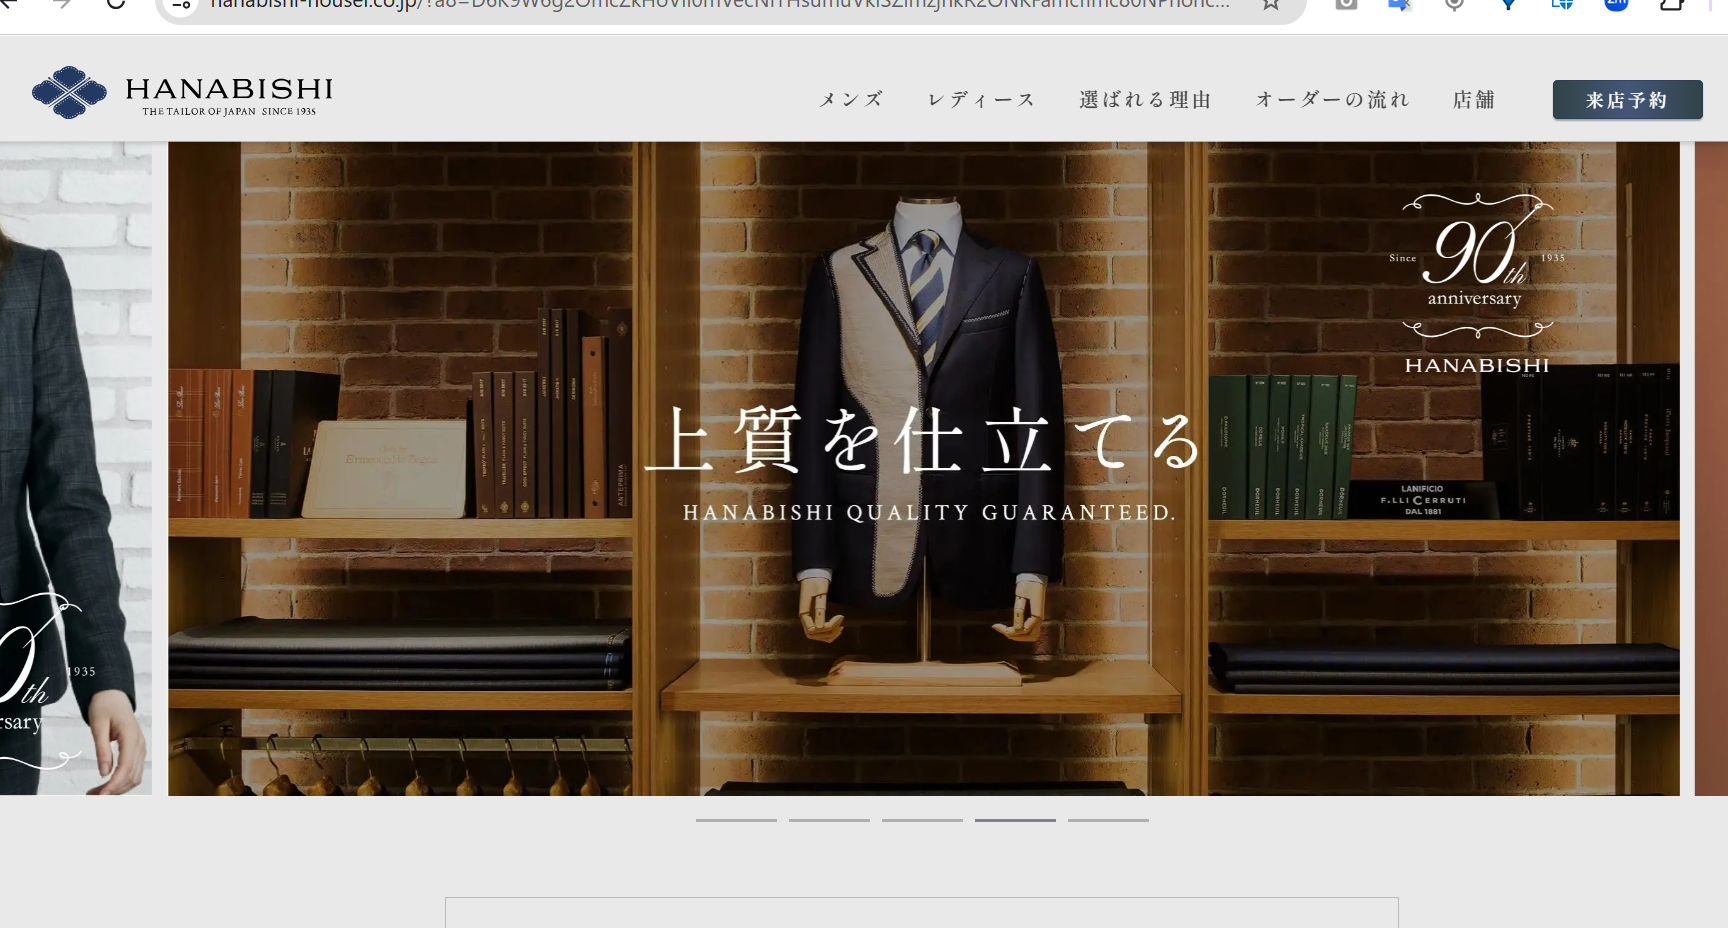Jump to the first carousel slide indicator
This screenshot has height=928, width=1728.
tap(736, 820)
